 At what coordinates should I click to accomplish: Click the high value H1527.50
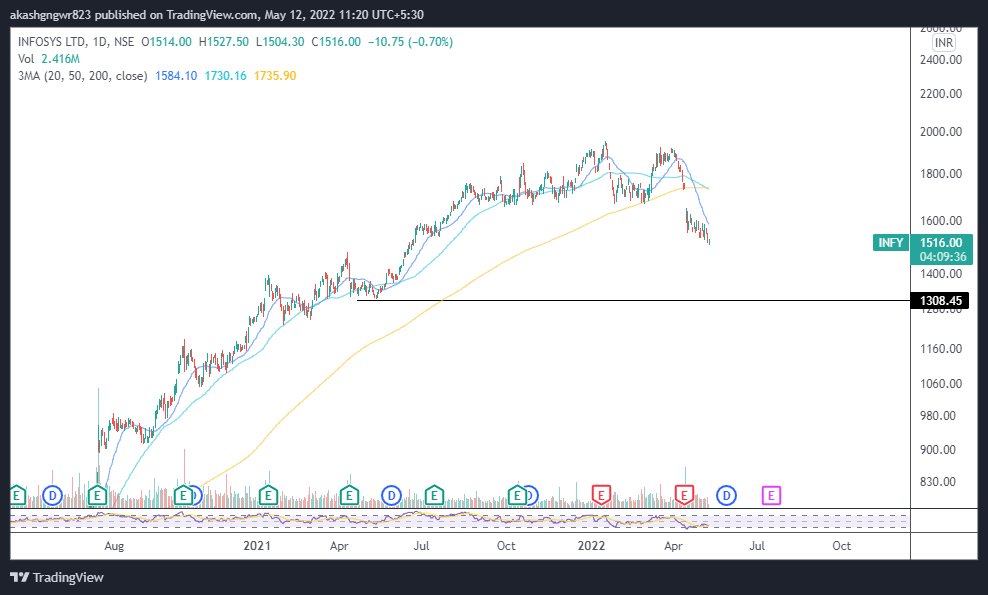(224, 42)
